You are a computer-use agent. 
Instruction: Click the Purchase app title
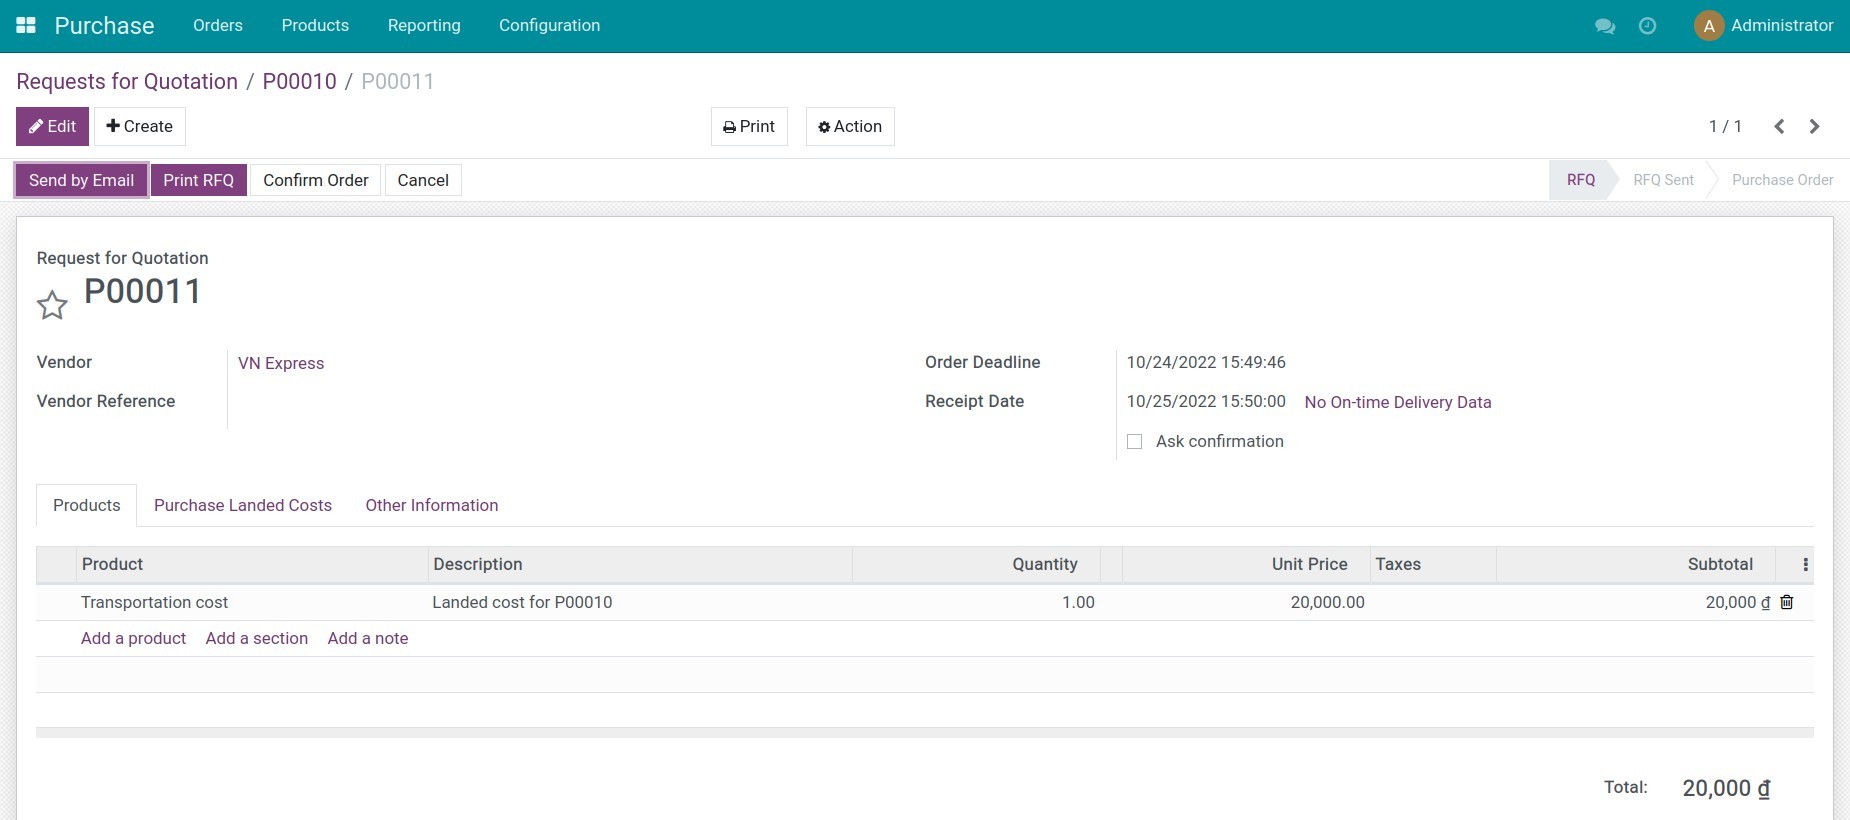click(104, 26)
